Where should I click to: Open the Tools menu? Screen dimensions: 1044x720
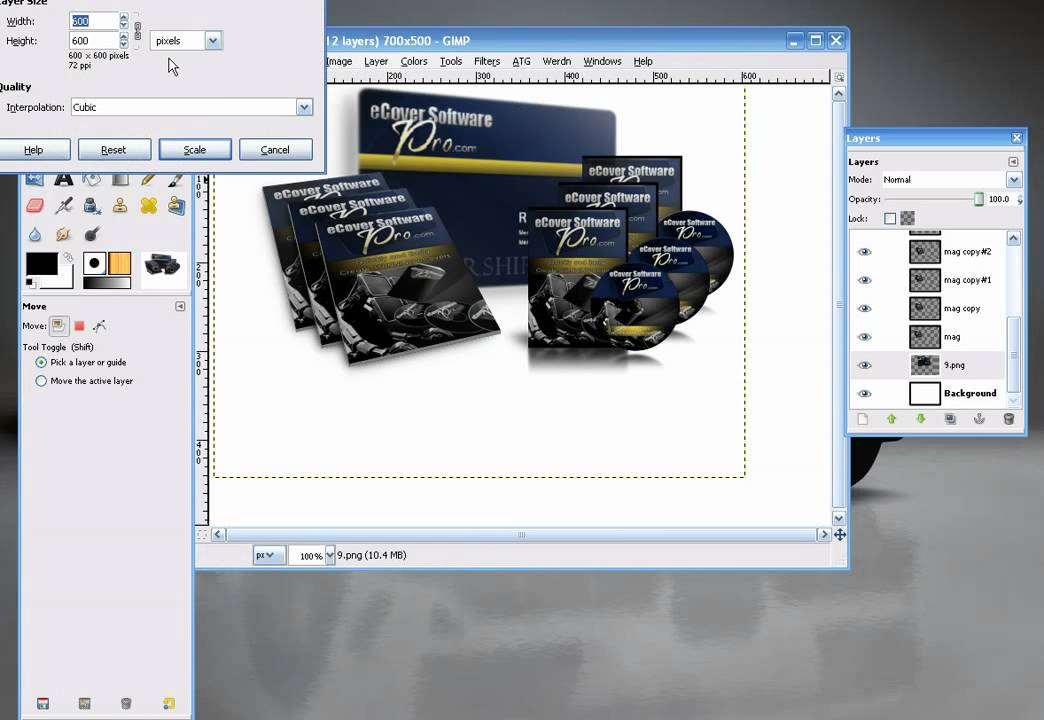tap(451, 61)
